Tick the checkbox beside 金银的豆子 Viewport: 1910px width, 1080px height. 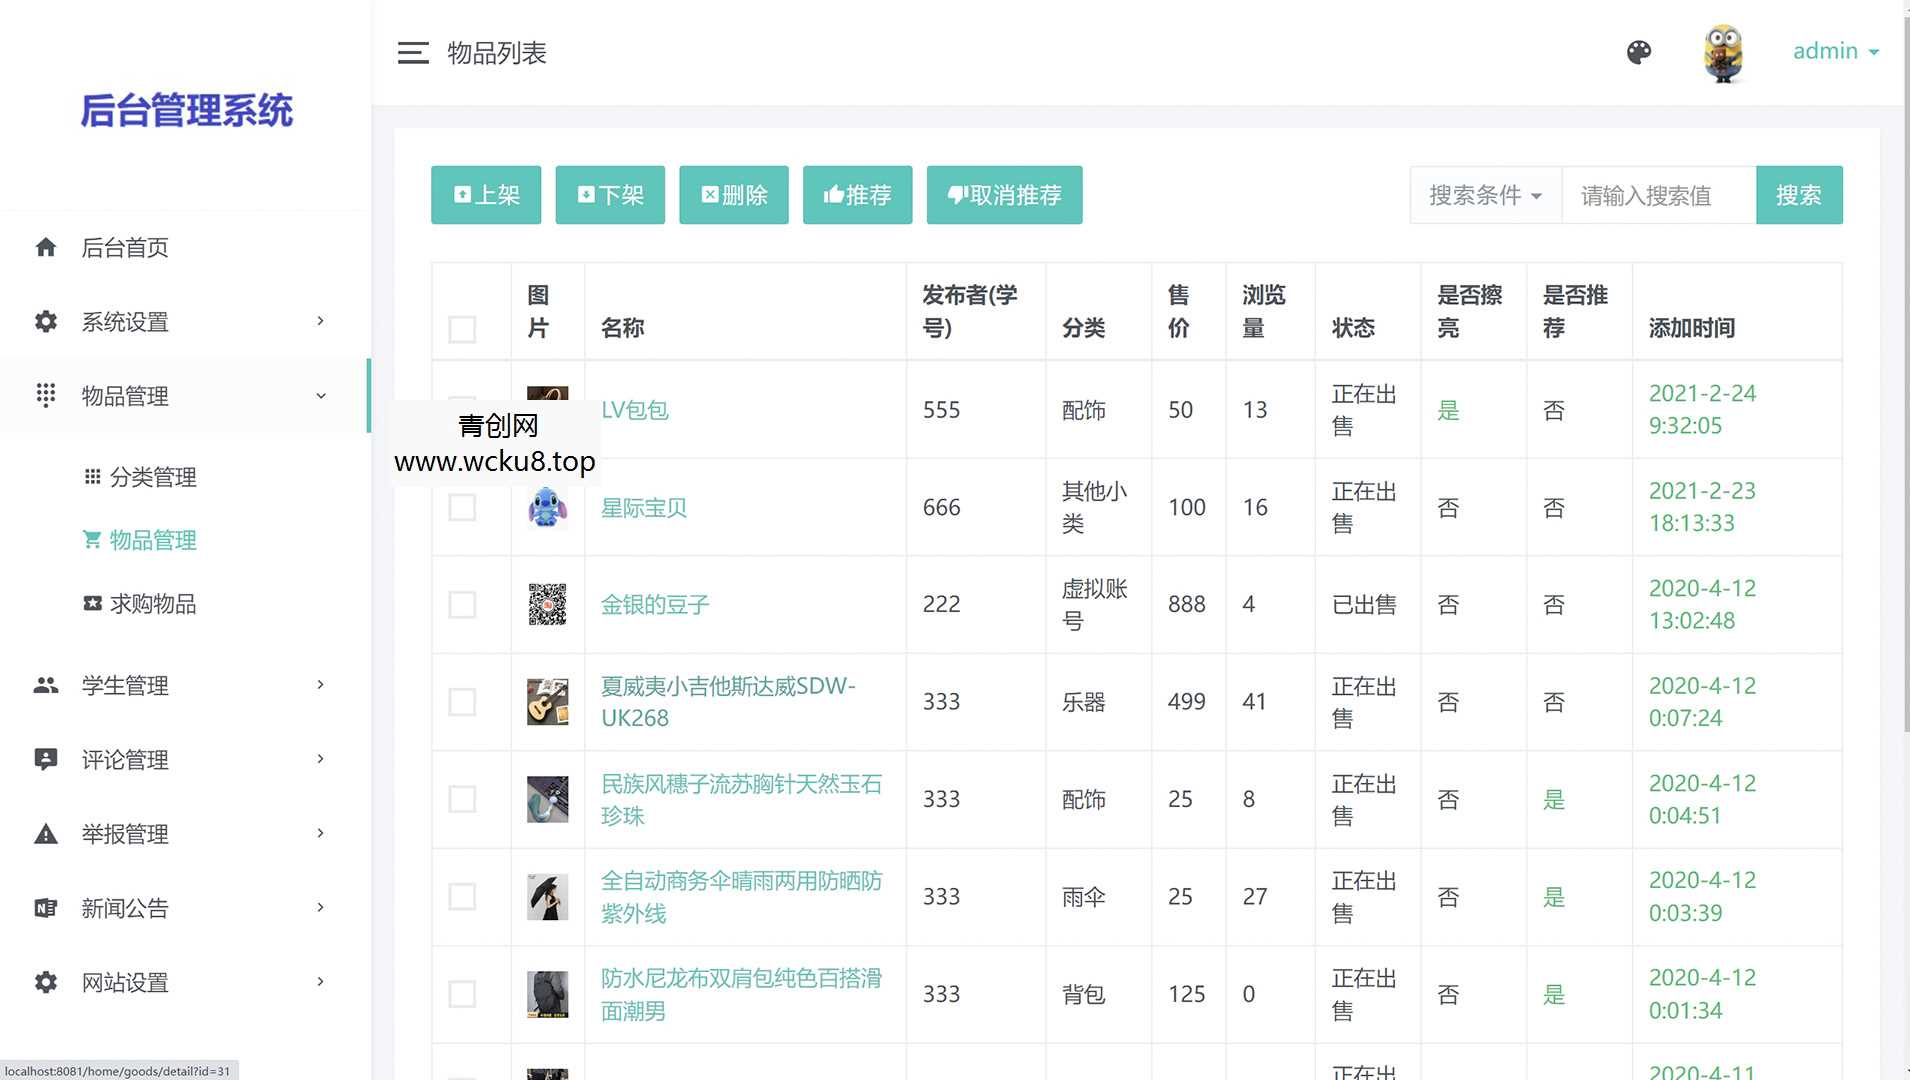pos(461,604)
